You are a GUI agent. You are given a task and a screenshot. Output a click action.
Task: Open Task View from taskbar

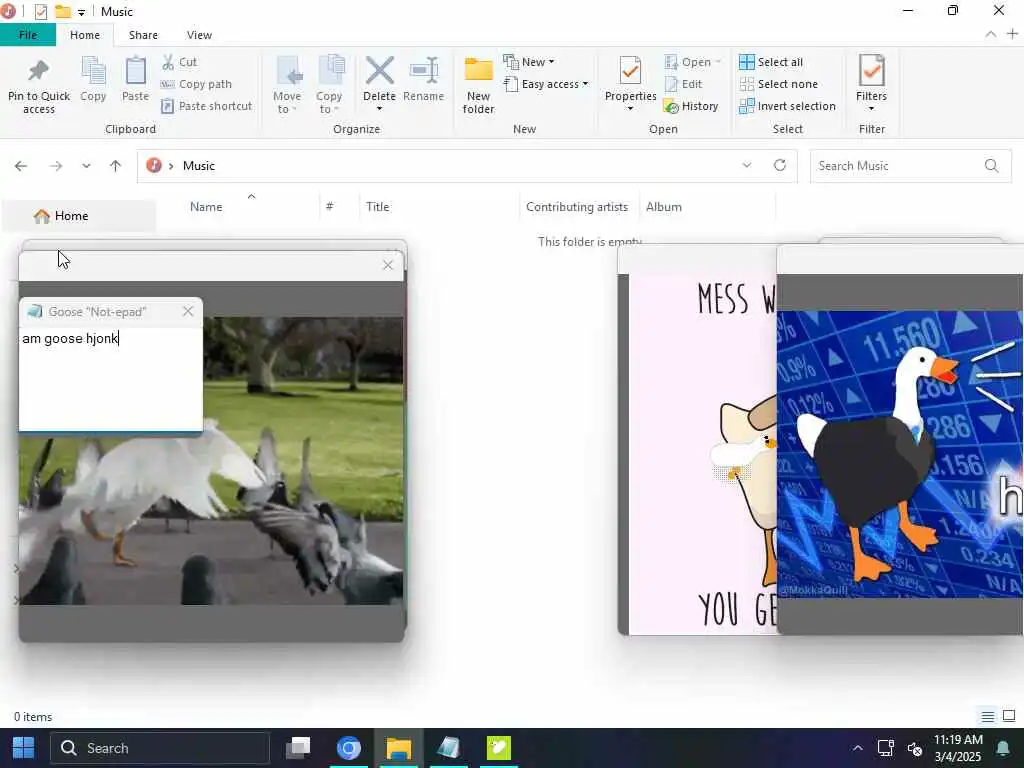pyautogui.click(x=298, y=748)
